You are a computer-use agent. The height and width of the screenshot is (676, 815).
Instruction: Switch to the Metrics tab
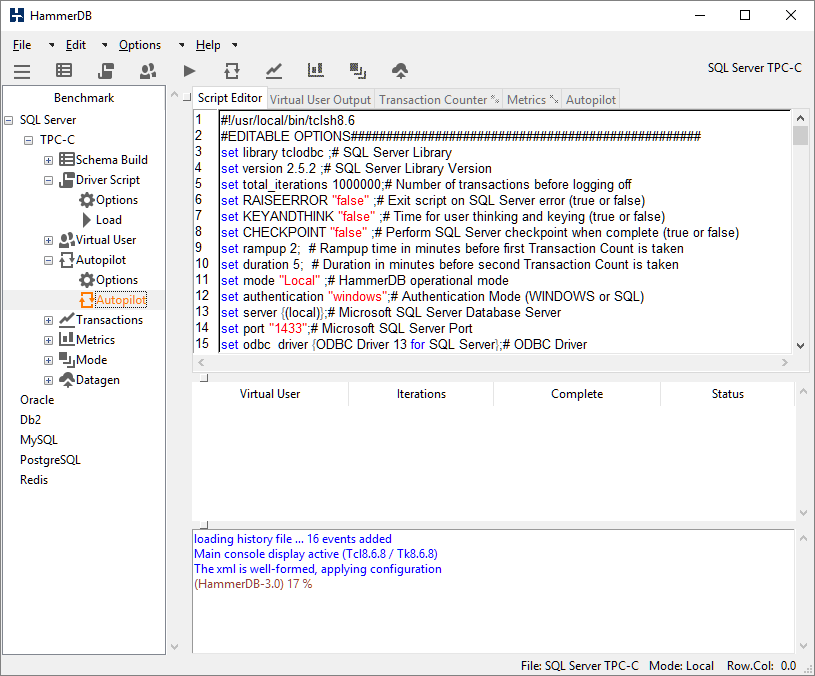point(532,100)
